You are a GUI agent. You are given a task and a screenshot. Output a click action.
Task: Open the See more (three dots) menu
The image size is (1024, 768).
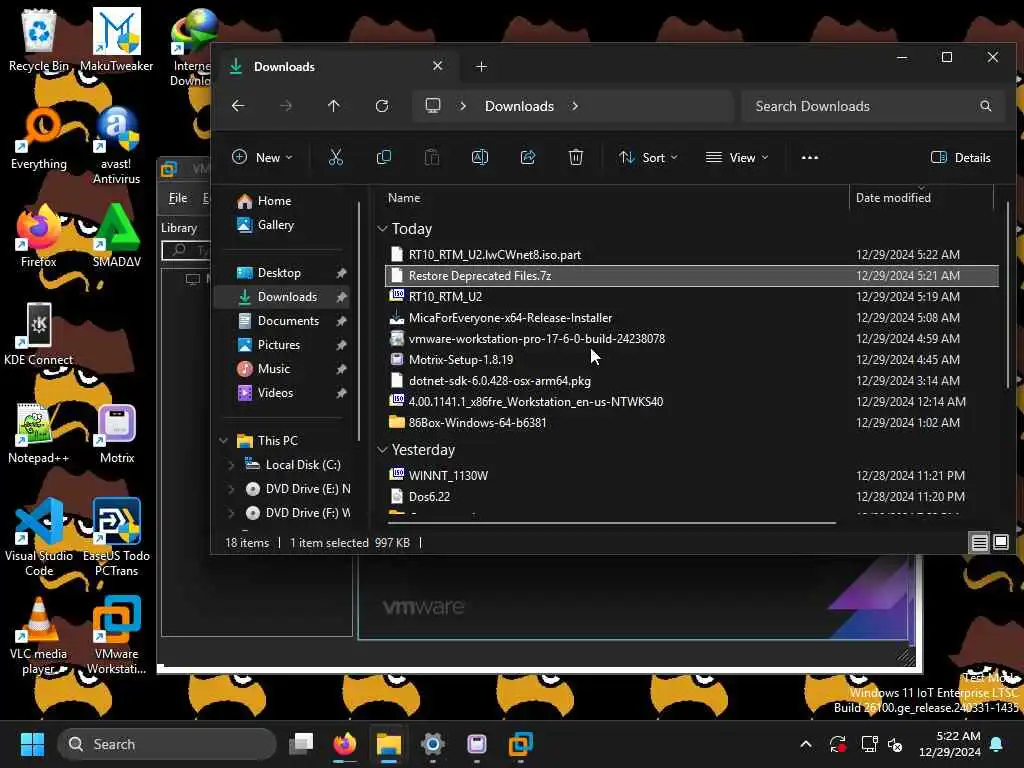click(x=810, y=157)
